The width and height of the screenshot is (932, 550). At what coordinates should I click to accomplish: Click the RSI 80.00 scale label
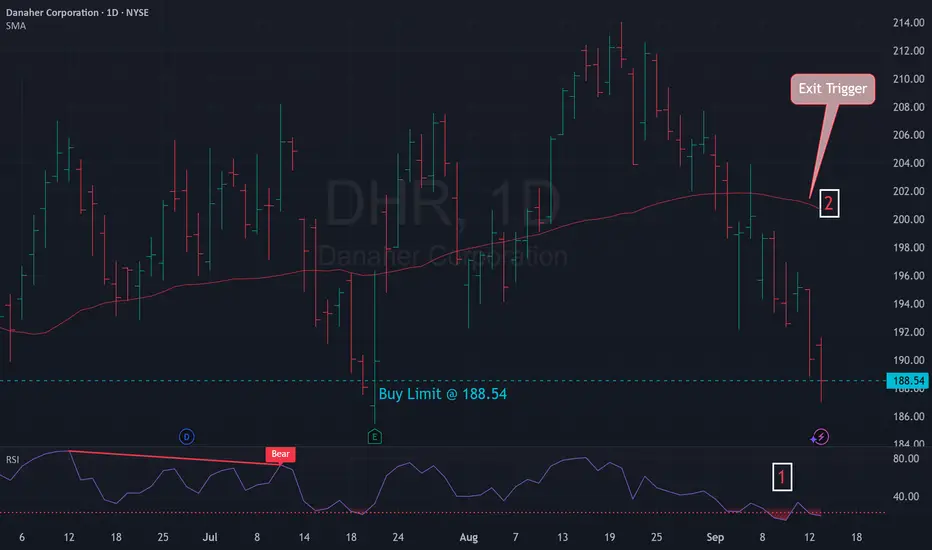coord(906,458)
